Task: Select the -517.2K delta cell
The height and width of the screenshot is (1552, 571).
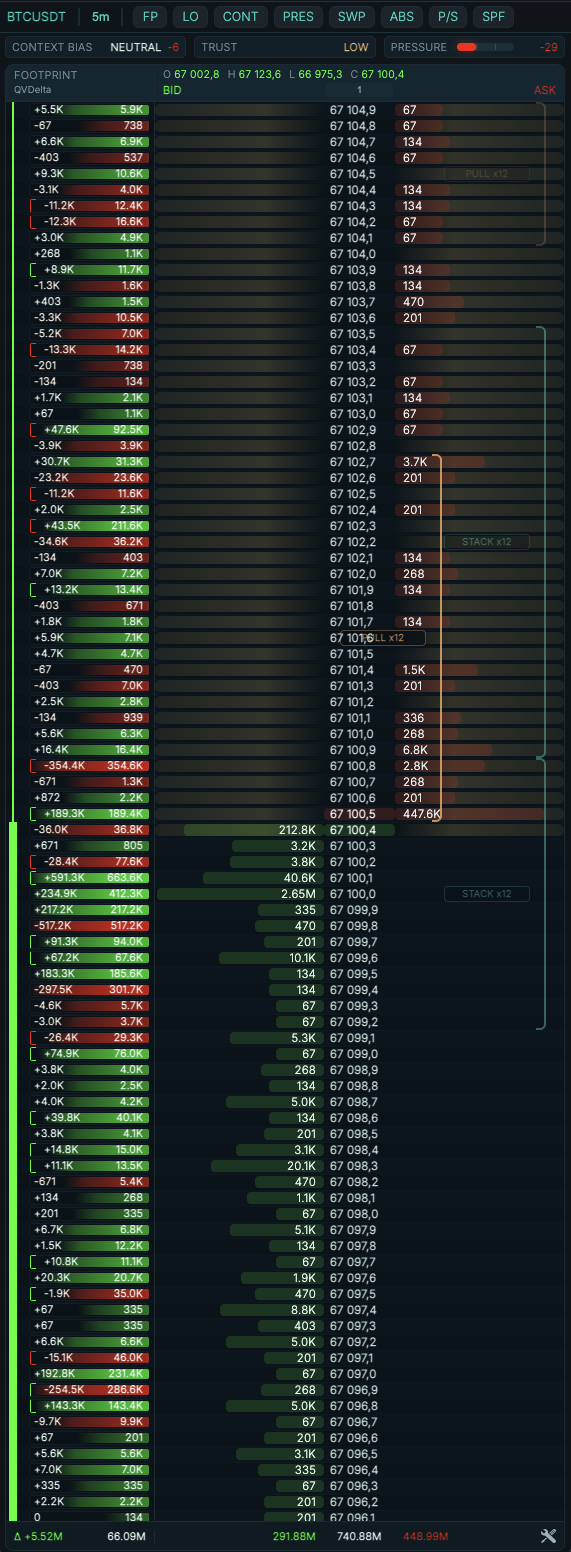Action: coord(53,926)
